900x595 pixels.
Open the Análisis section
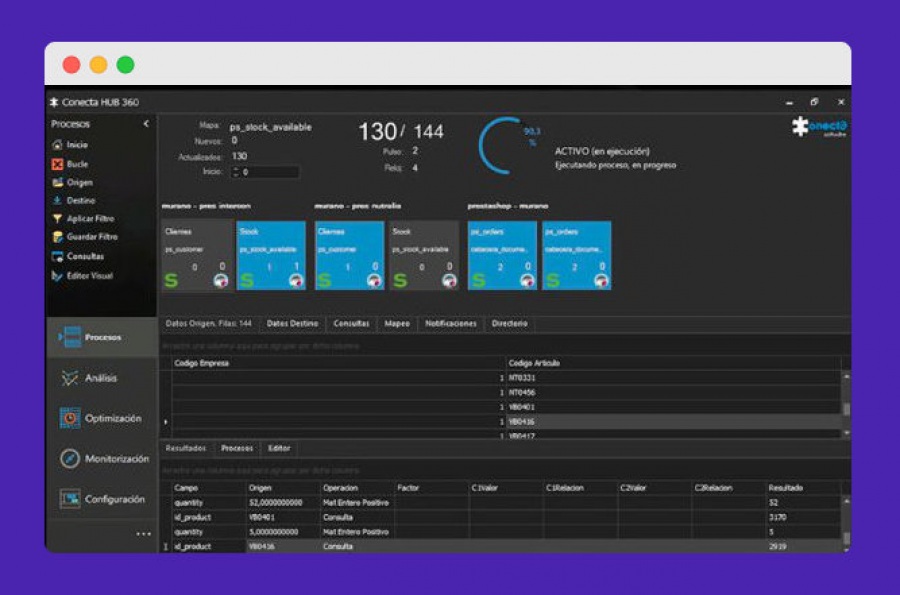[x=101, y=378]
